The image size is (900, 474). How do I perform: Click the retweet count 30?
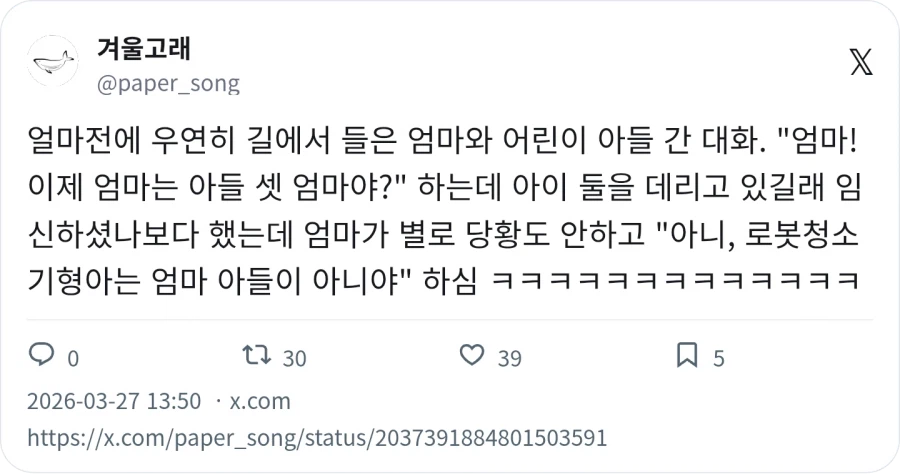click(x=294, y=359)
